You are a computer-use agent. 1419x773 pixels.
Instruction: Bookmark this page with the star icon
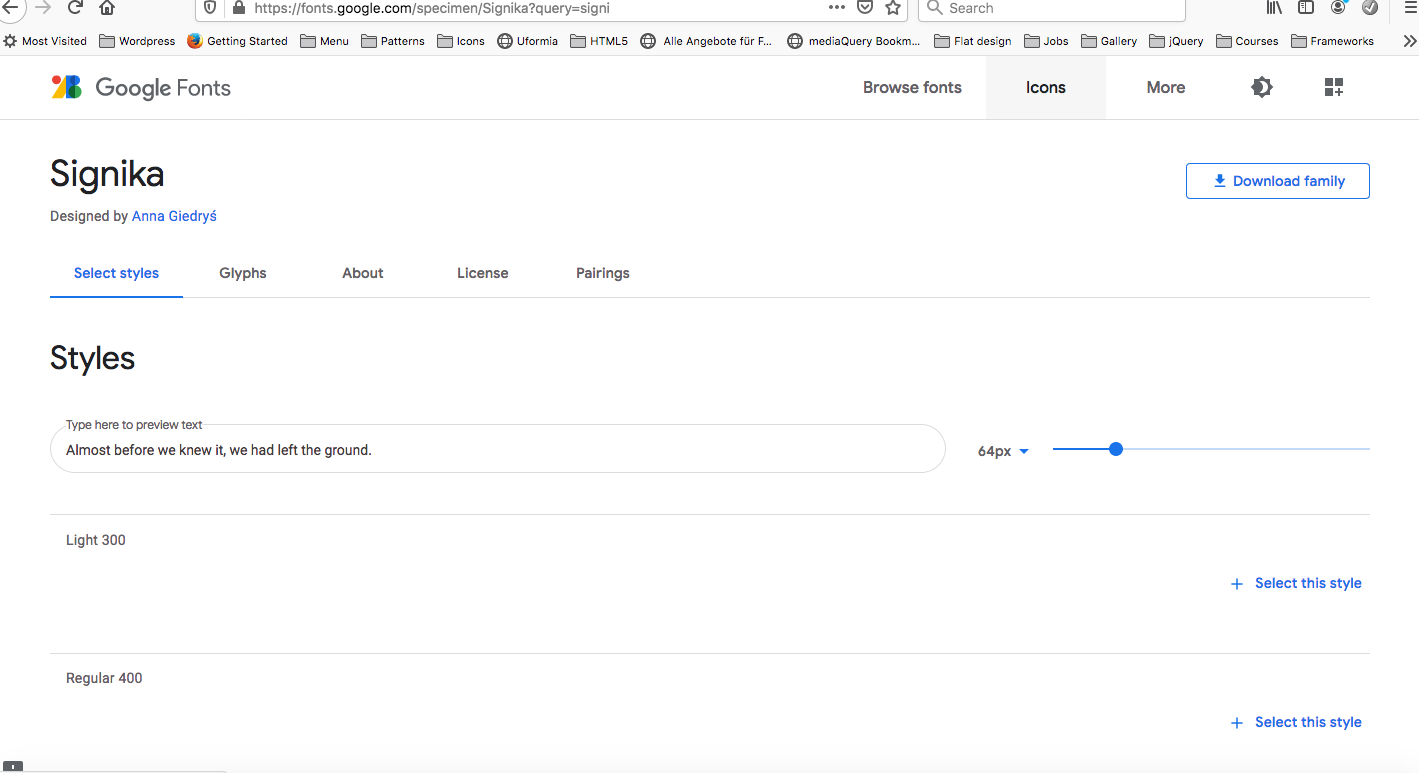(x=893, y=8)
